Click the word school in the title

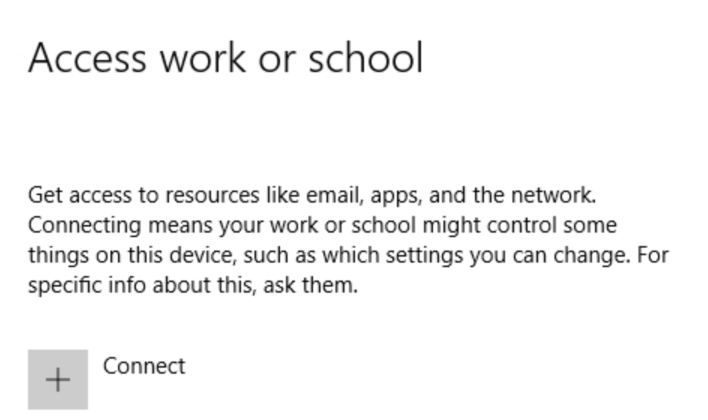pyautogui.click(x=364, y=58)
